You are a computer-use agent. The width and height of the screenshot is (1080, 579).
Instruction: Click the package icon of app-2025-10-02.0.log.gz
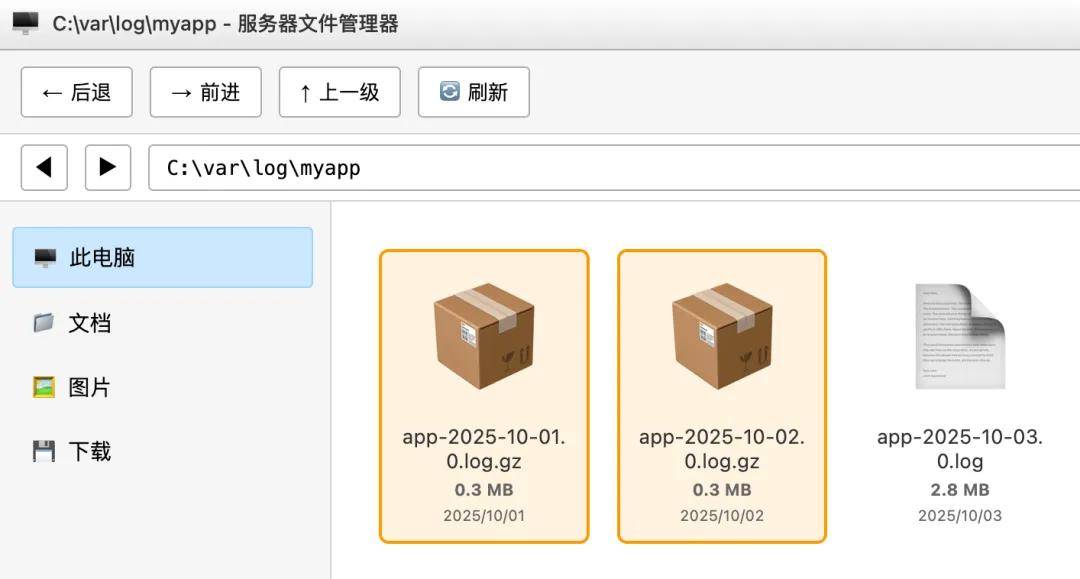722,336
